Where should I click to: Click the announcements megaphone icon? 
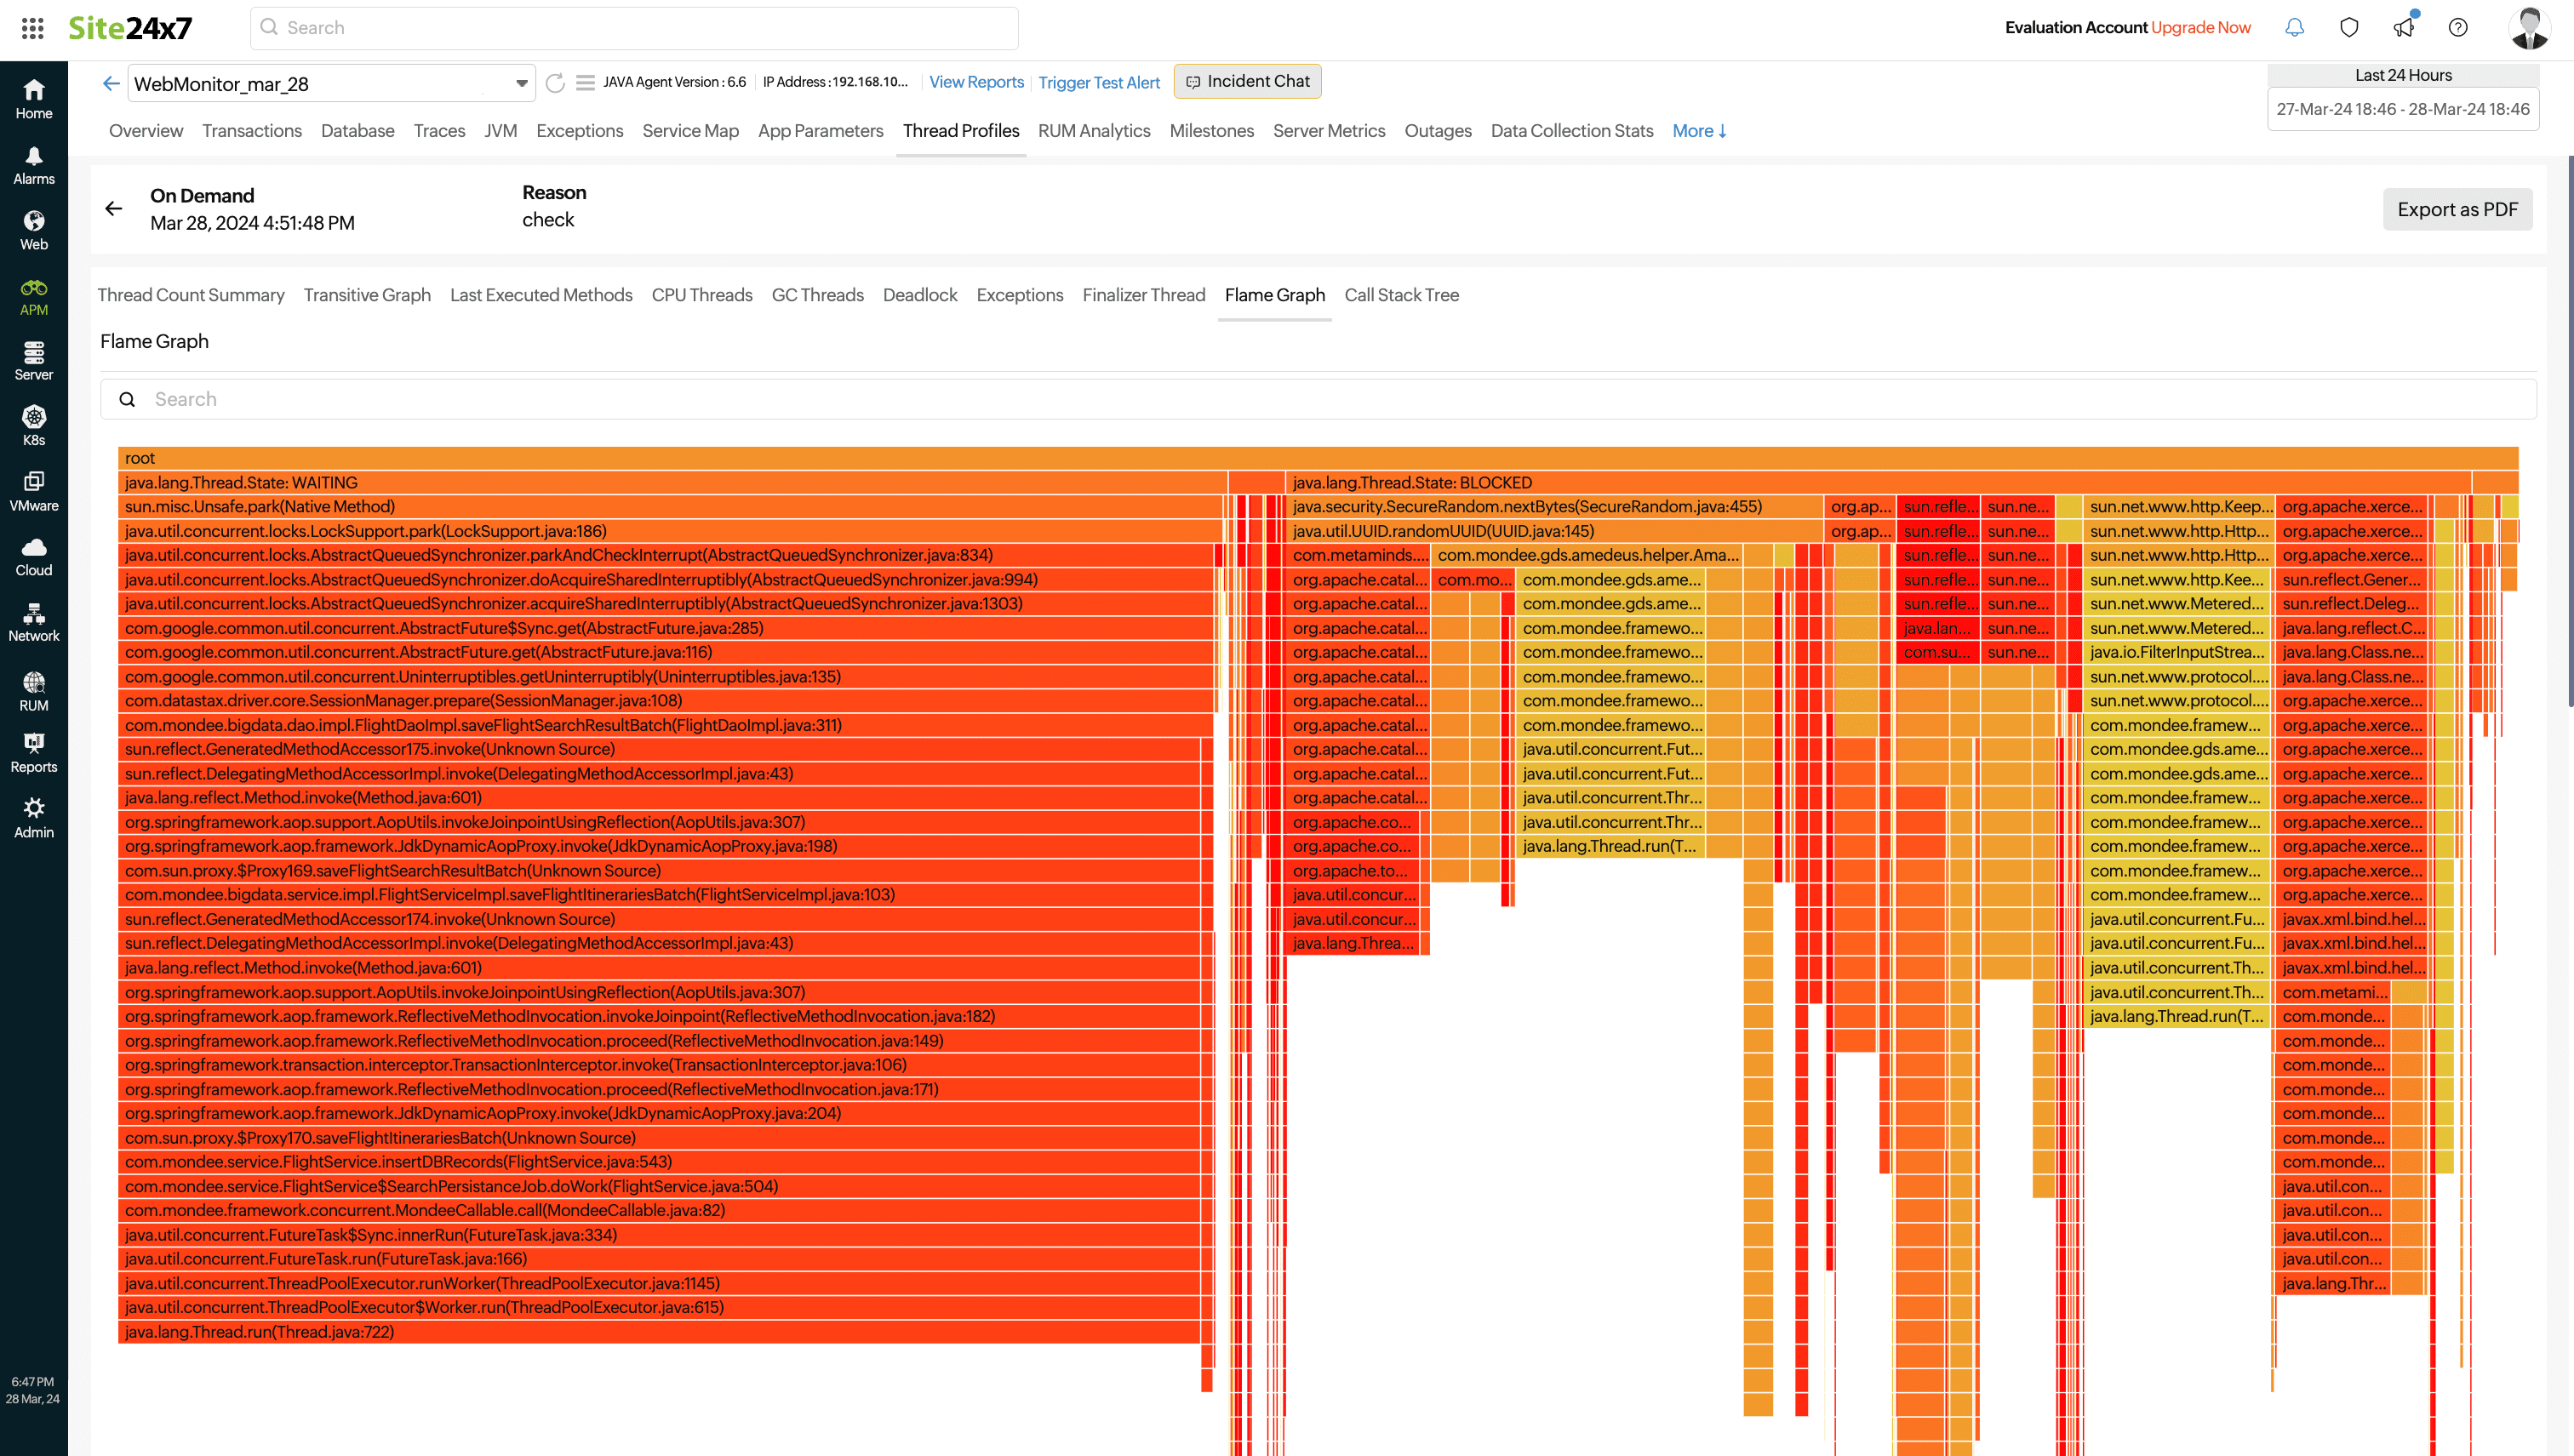point(2404,27)
